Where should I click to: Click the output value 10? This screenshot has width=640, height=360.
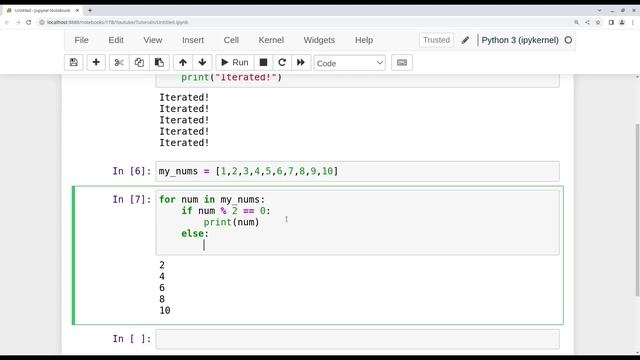165,311
